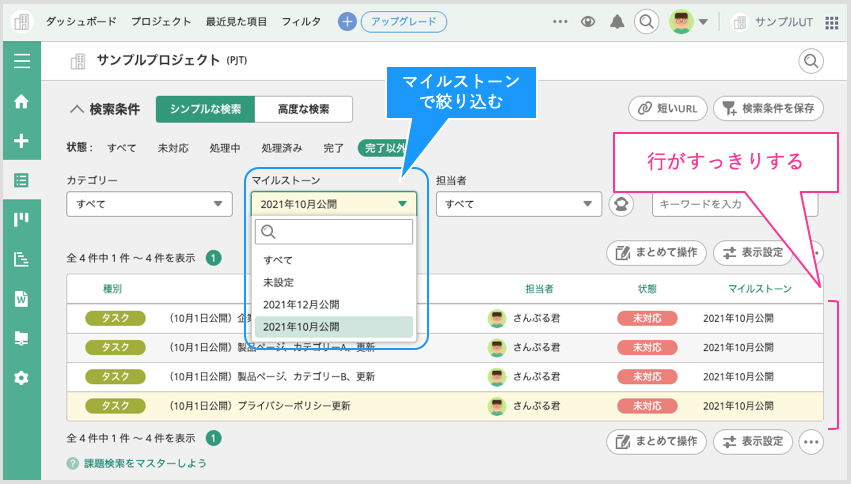
Task: Open the Board icon in sidebar
Action: [21, 220]
